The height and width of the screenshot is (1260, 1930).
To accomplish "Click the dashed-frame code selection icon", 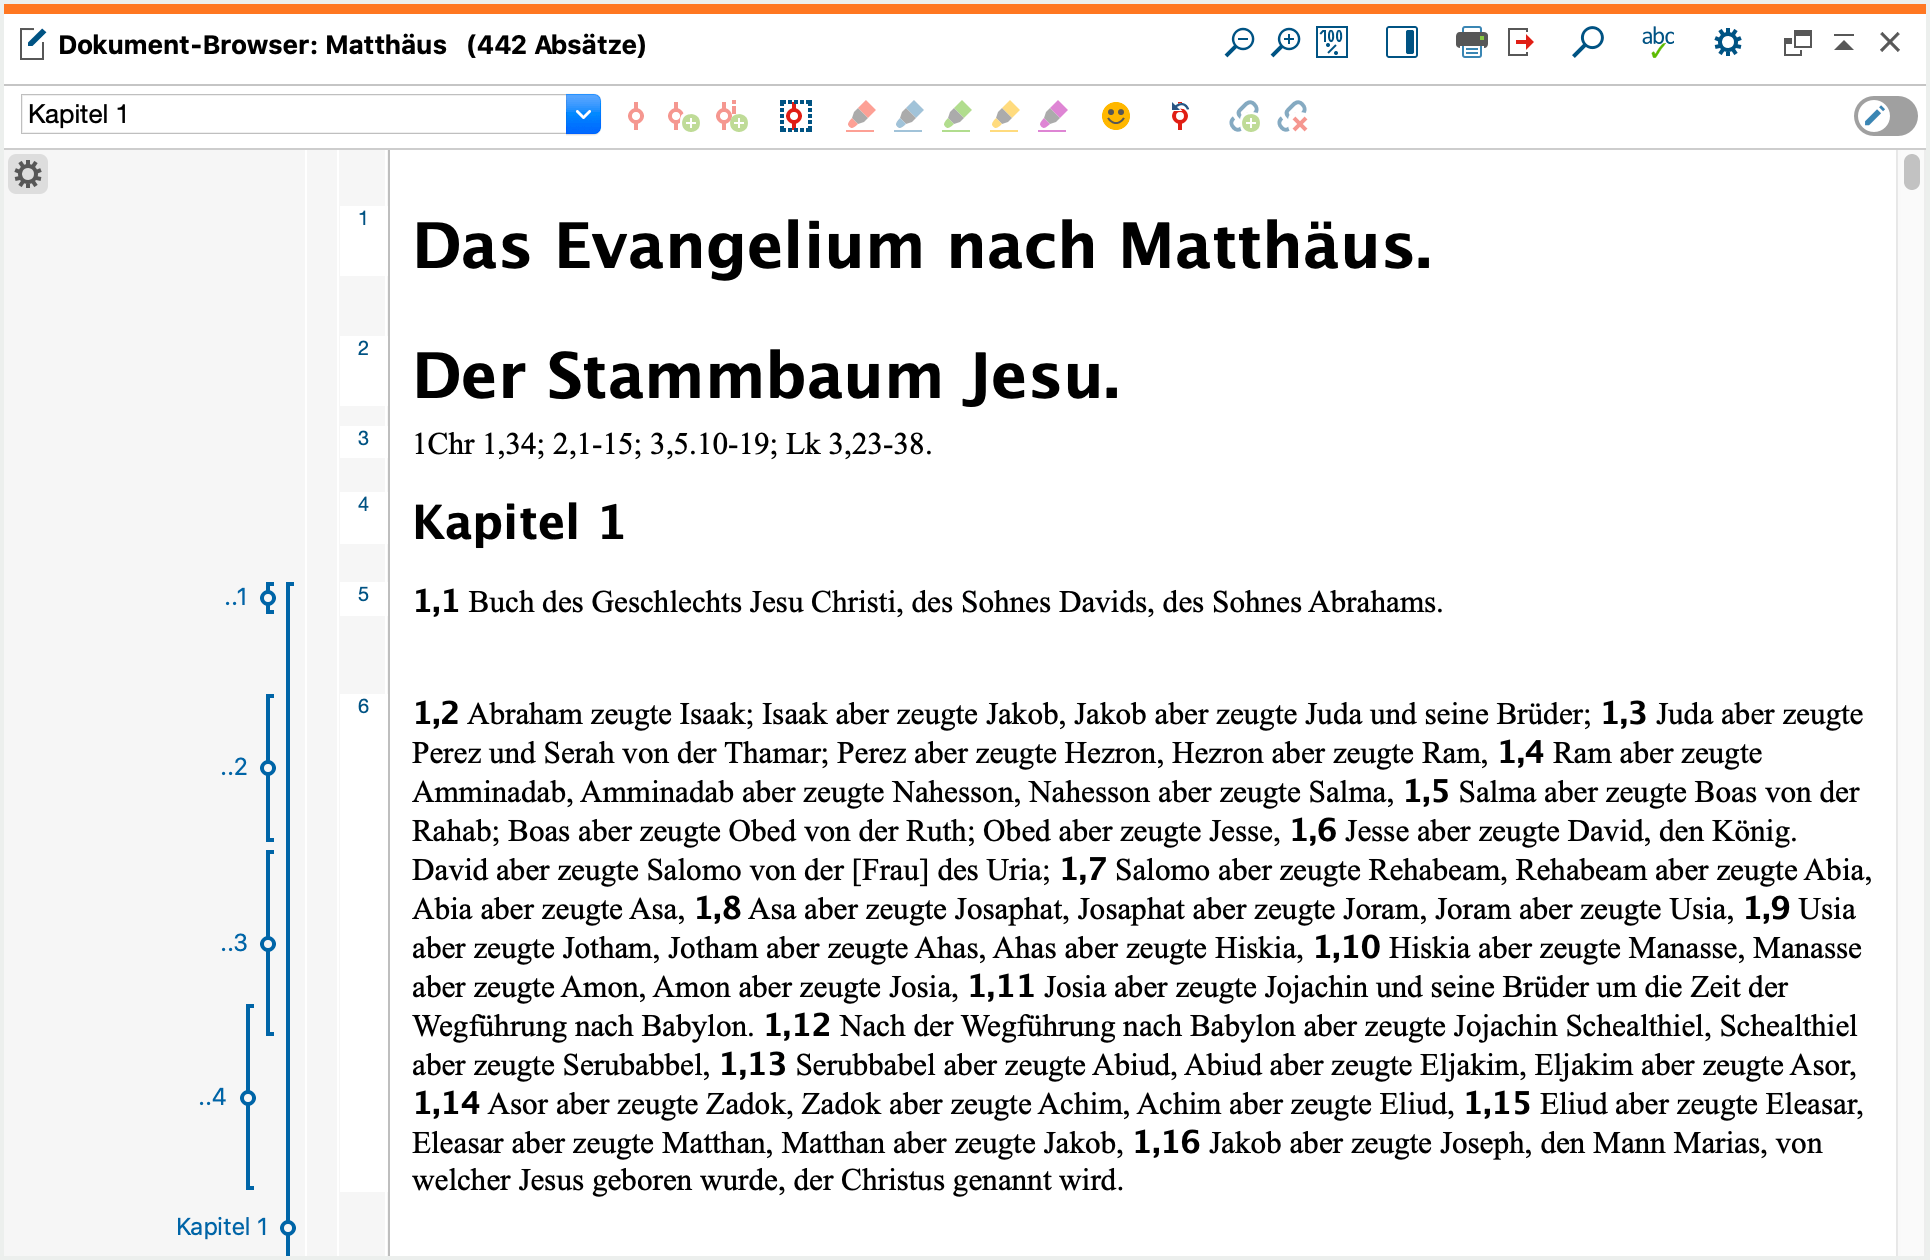I will (795, 117).
